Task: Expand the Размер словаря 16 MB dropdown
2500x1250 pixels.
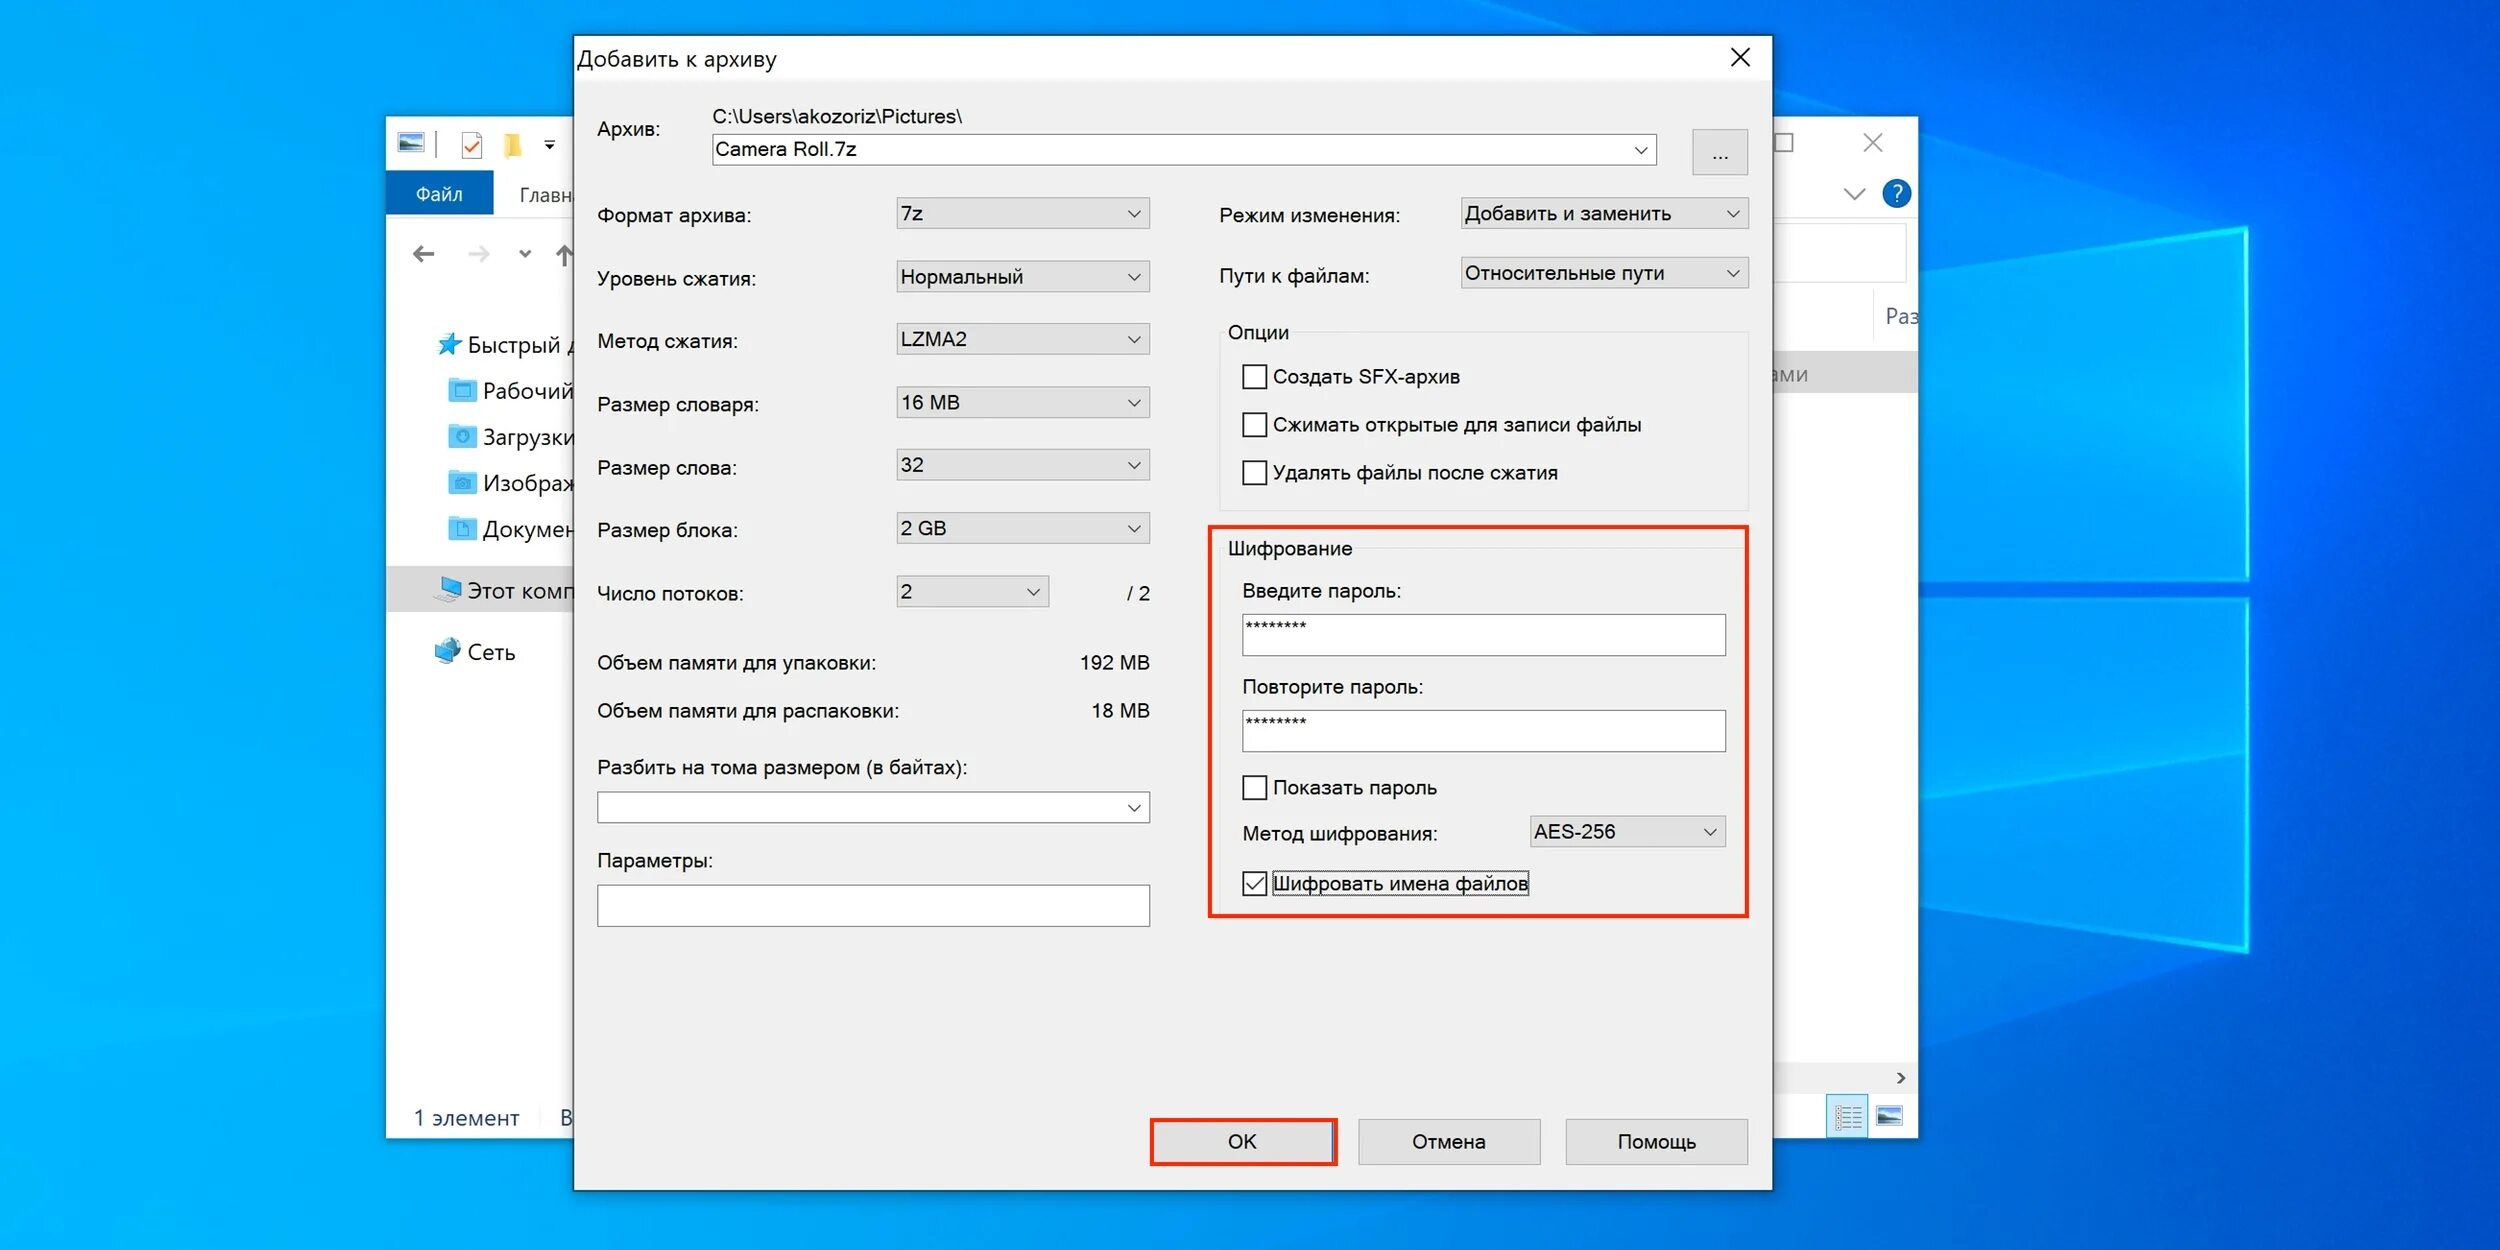Action: point(1022,402)
